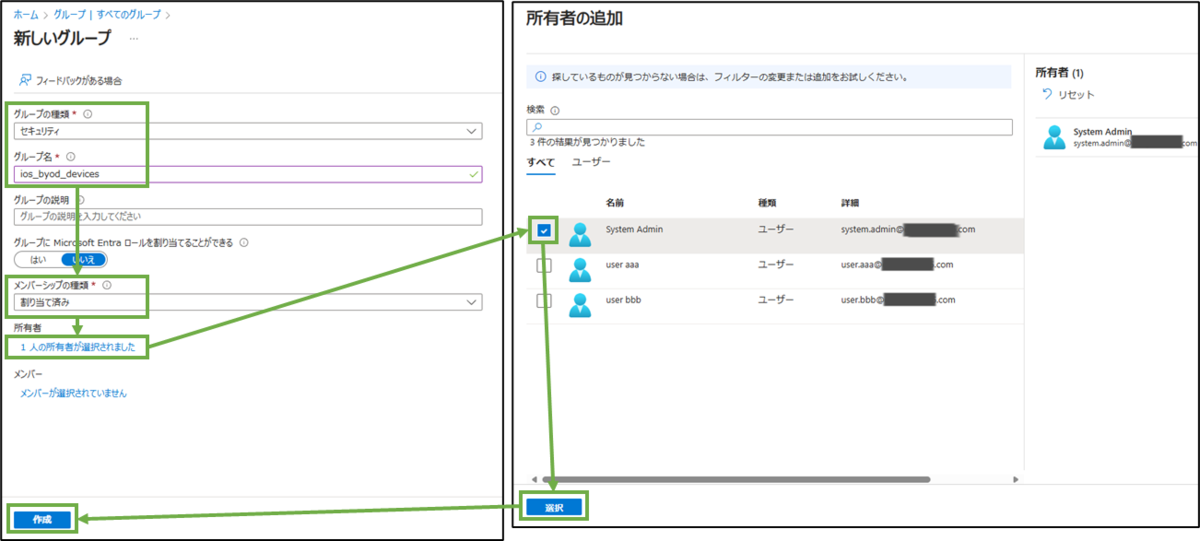This screenshot has width=1200, height=541.
Task: Open フィードバックがある場合 link
Action: tap(79, 80)
